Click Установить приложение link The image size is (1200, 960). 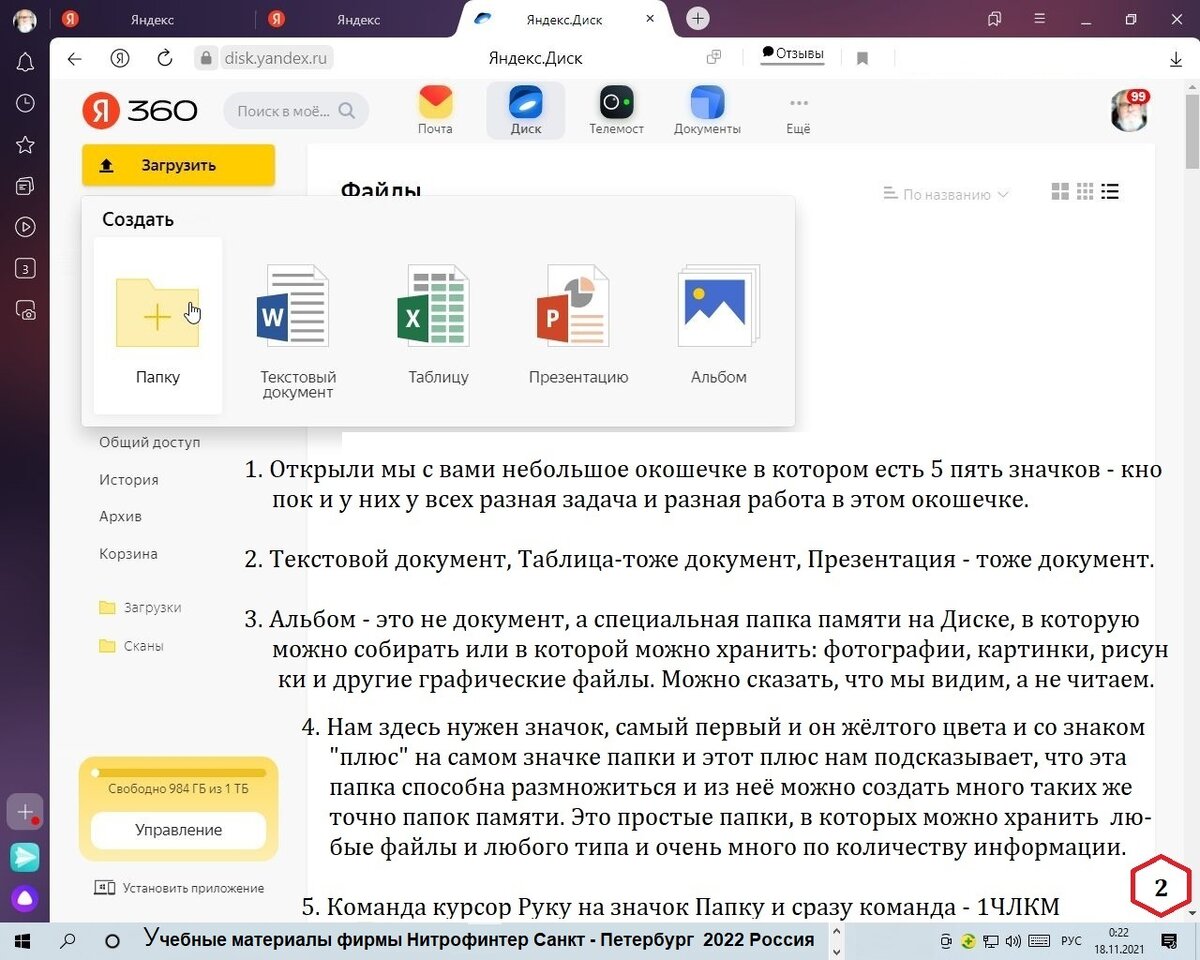[179, 888]
